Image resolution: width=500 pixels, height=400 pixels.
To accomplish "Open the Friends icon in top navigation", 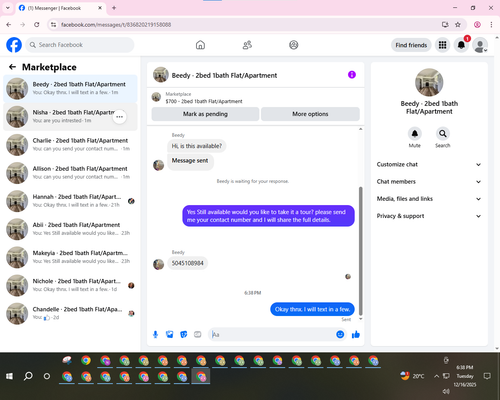I will pyautogui.click(x=247, y=45).
